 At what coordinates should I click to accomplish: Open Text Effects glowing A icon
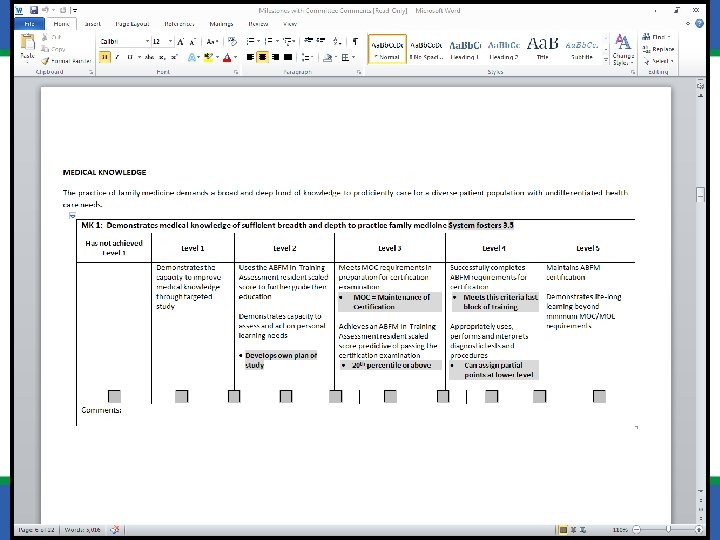(x=191, y=57)
